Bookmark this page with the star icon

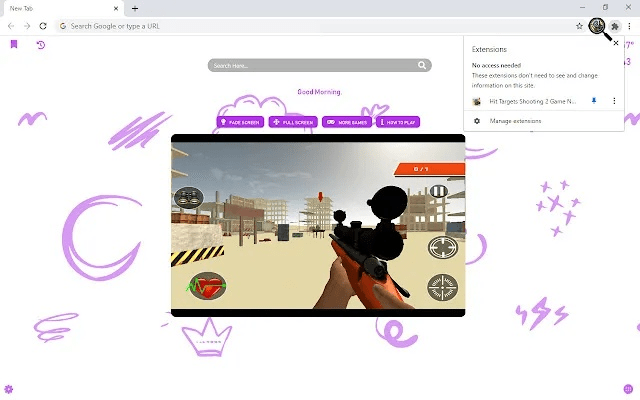click(x=580, y=26)
